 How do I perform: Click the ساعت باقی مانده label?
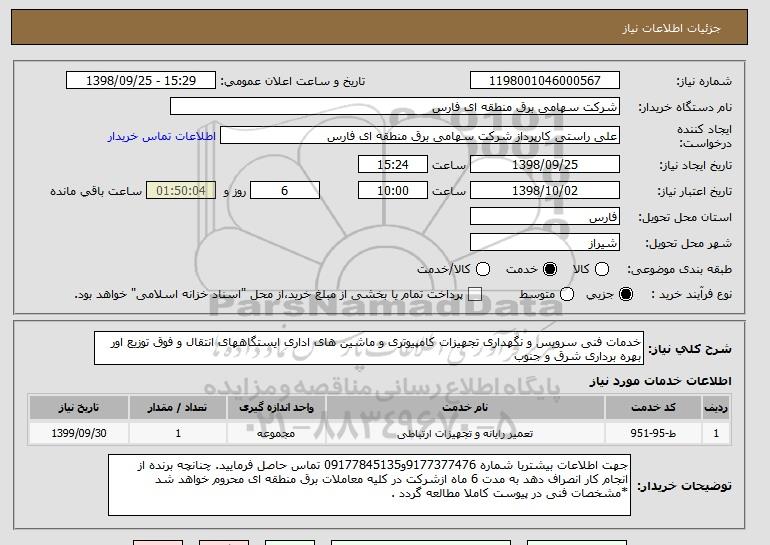coord(96,191)
